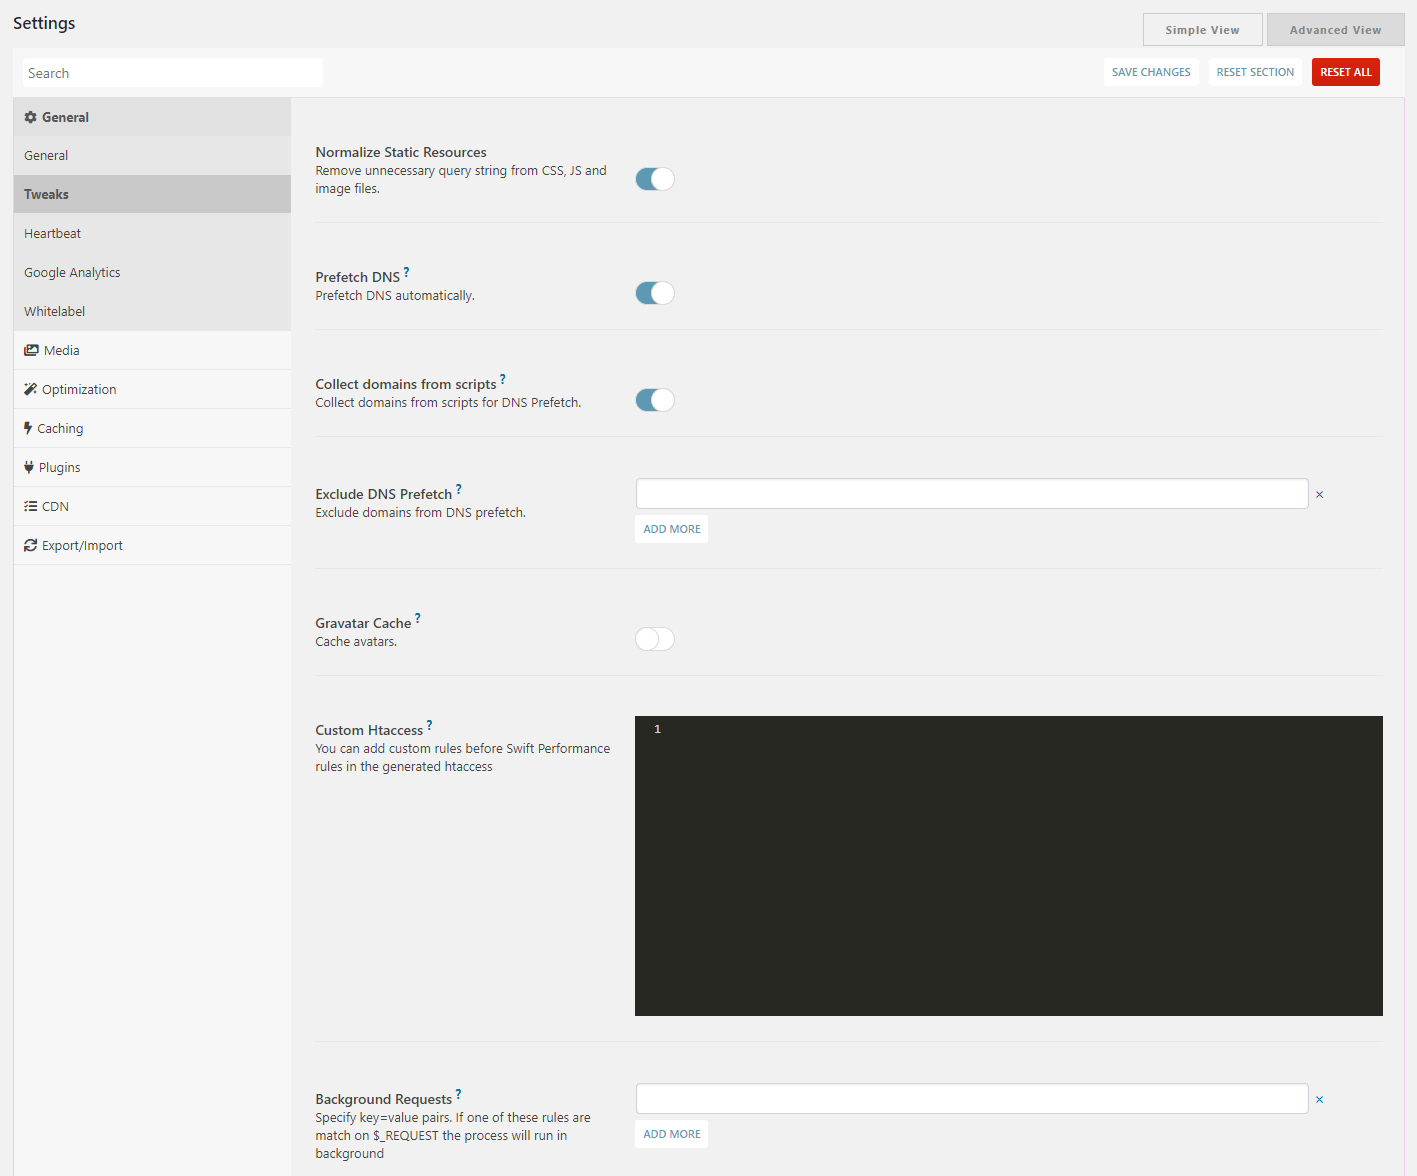
Task: Open the Export/Import section
Action: pyautogui.click(x=152, y=545)
